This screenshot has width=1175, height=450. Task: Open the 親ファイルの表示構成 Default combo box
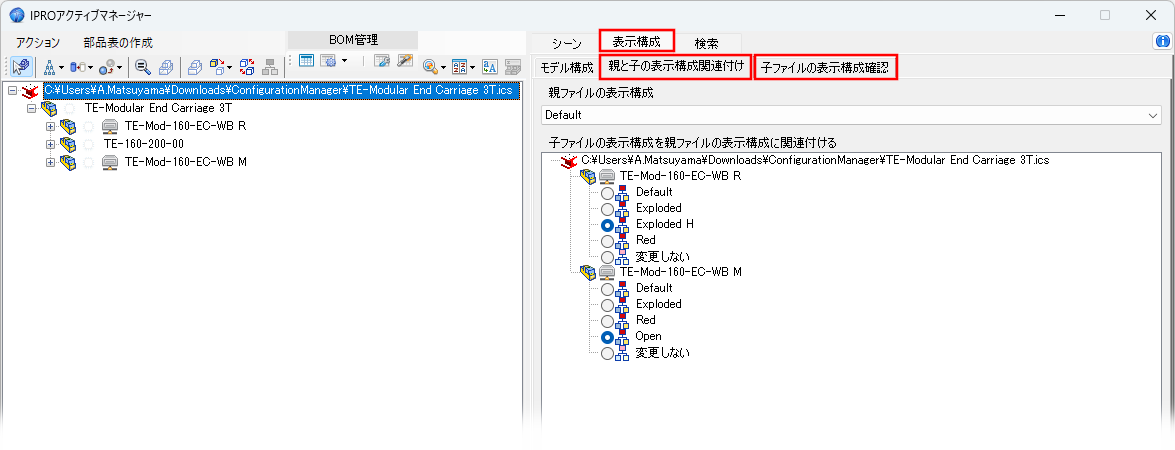click(x=852, y=115)
